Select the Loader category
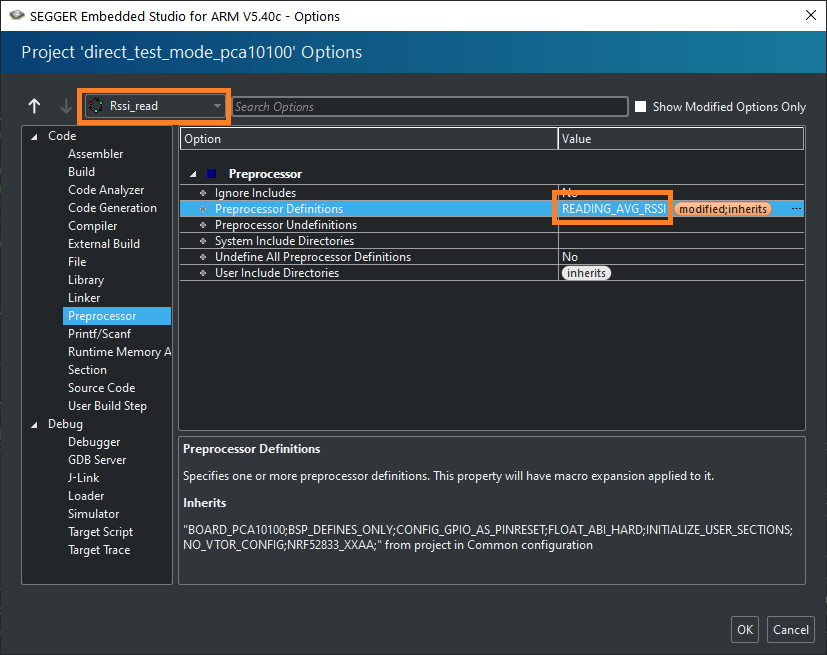Screen dimensions: 827x655 (x=86, y=496)
